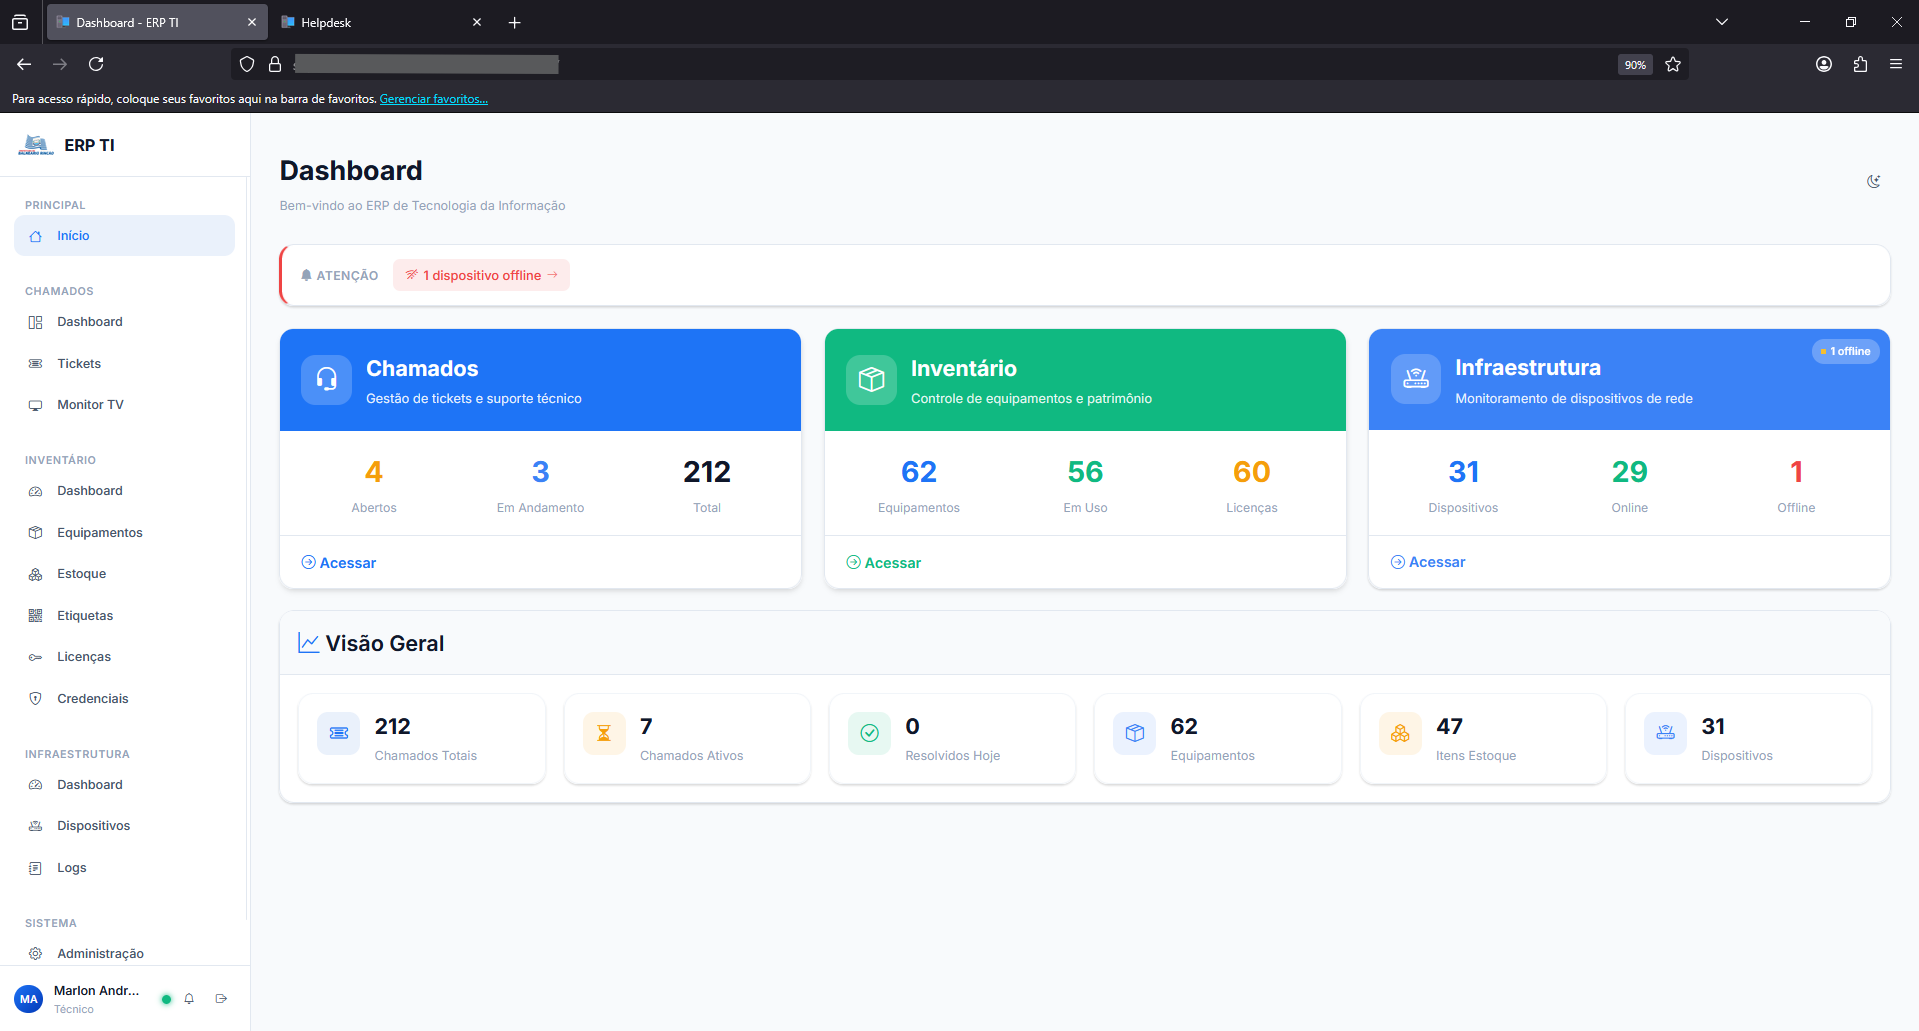
Task: Click the 1 offline badge
Action: (x=1846, y=351)
